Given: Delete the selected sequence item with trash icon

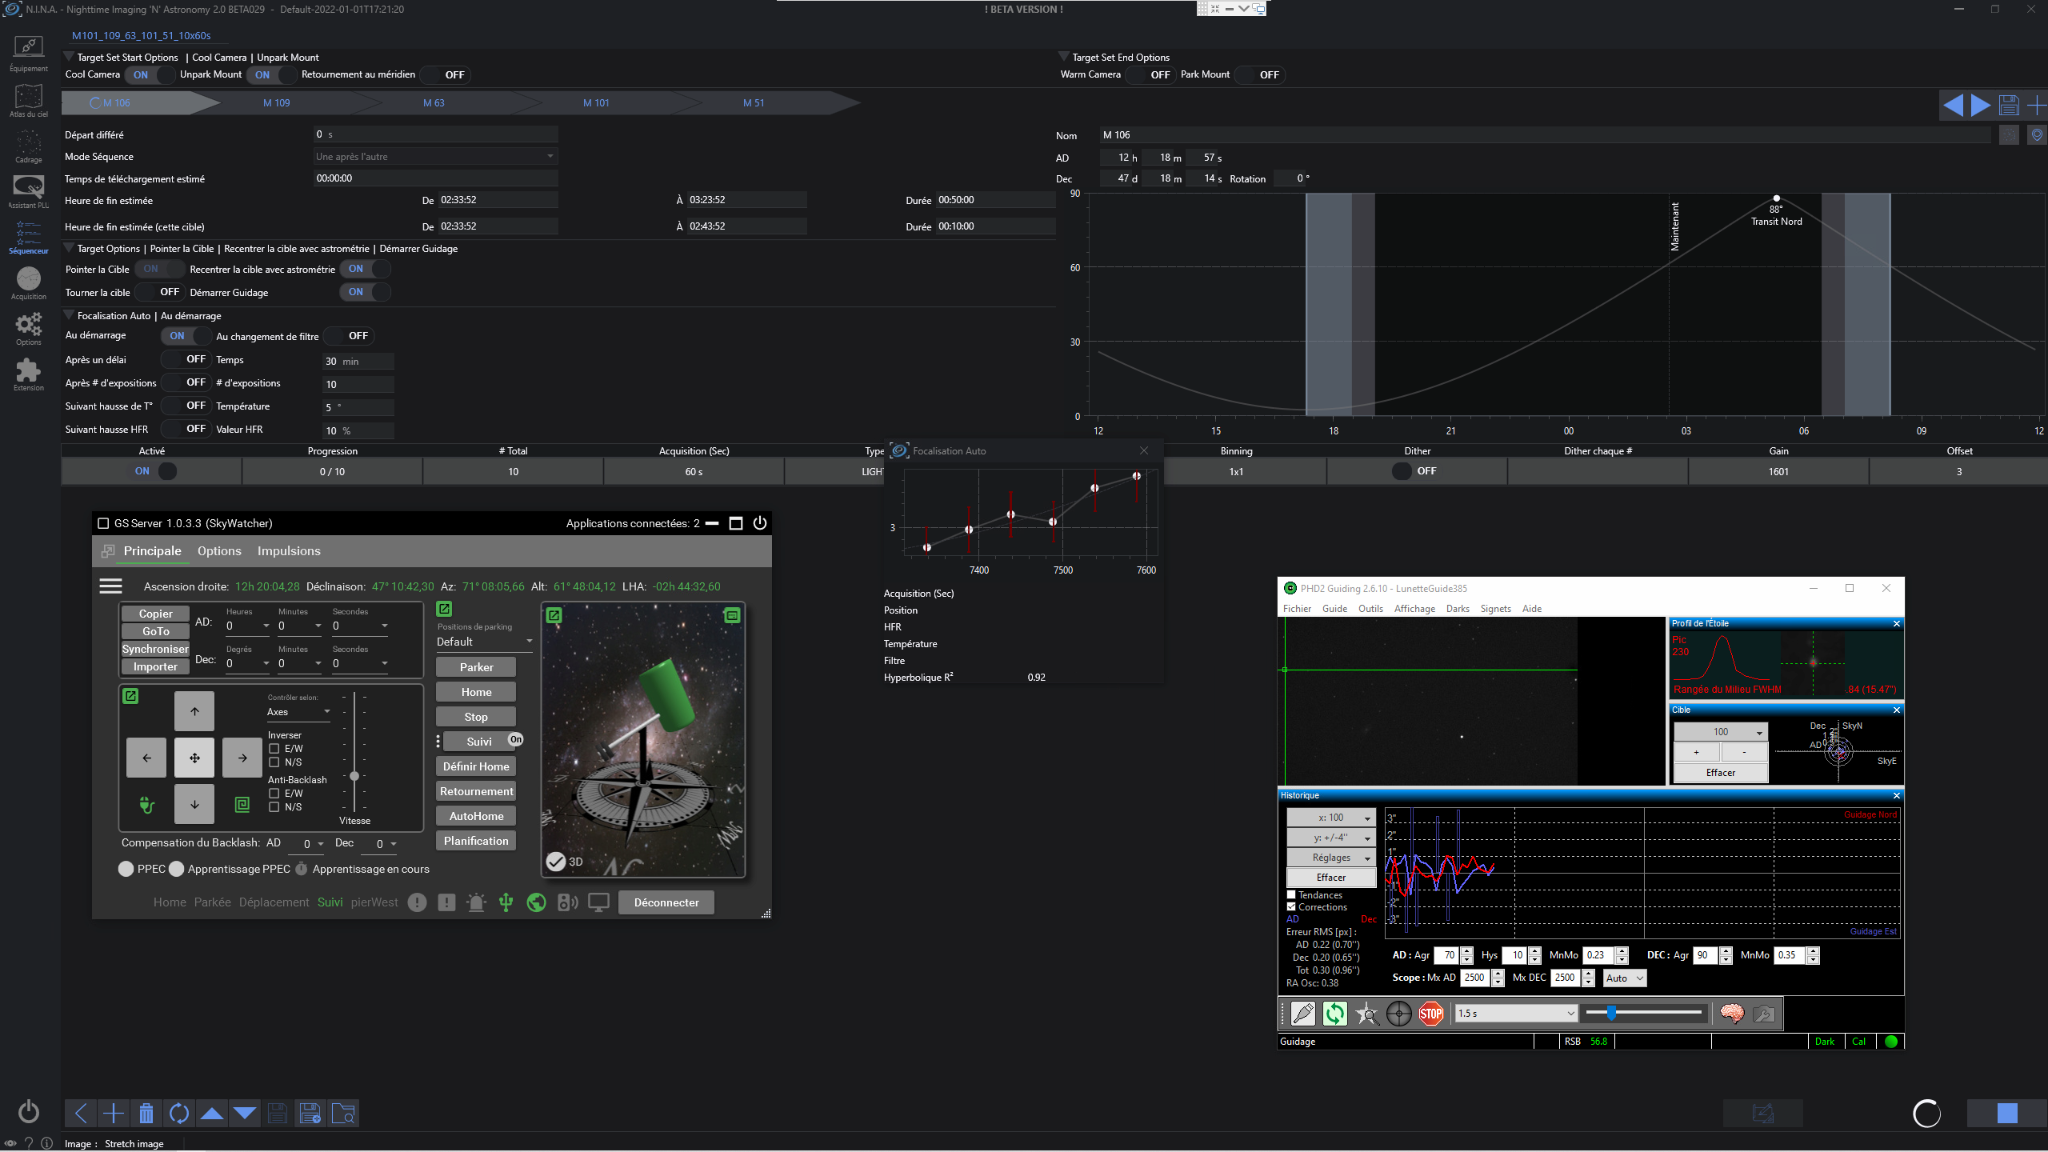Looking at the screenshot, I should (146, 1113).
